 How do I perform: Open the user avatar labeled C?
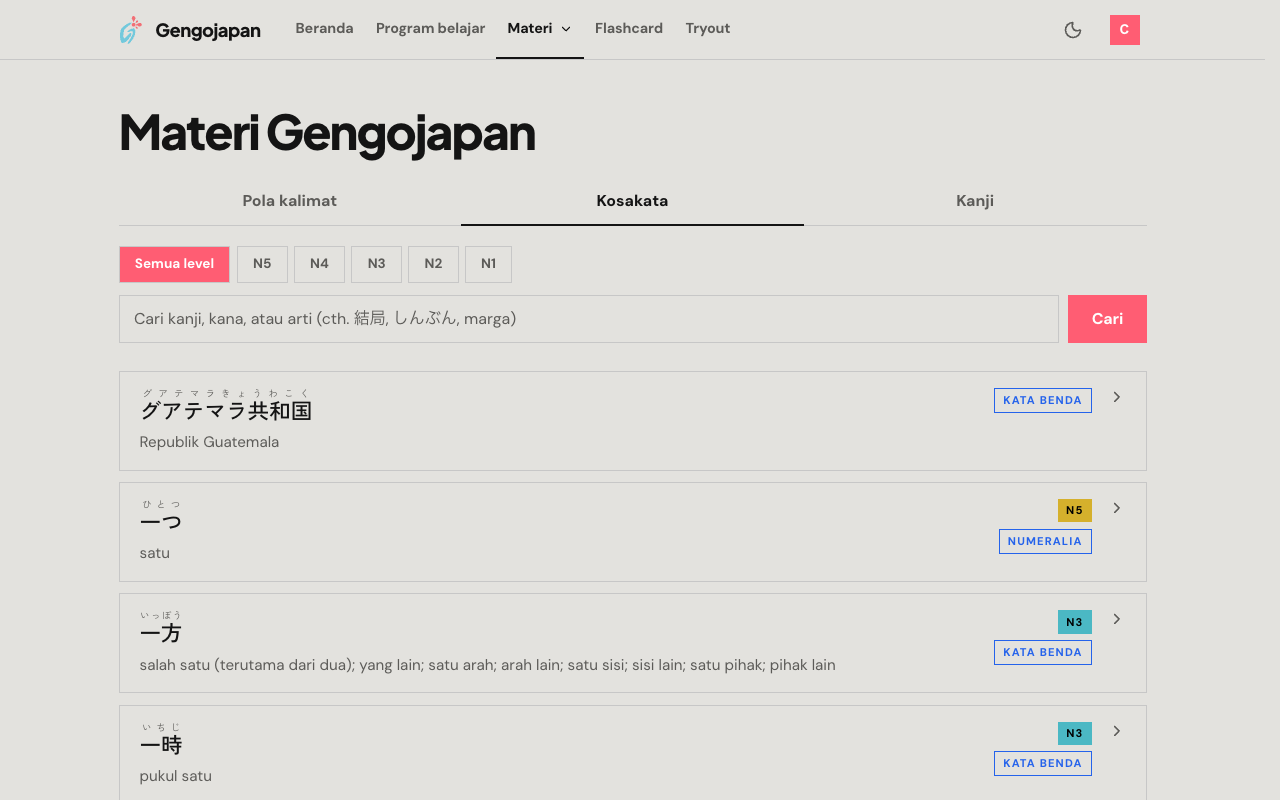(x=1125, y=30)
